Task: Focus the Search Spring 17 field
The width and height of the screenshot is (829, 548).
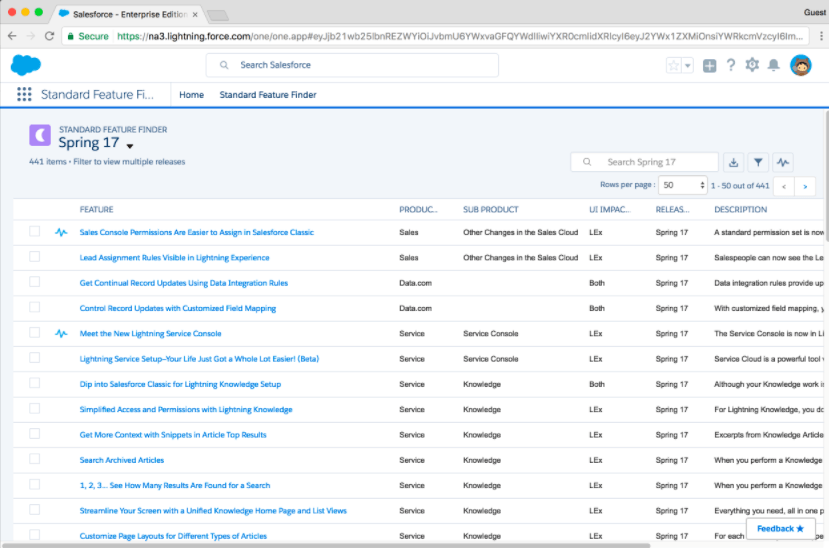Action: point(644,162)
